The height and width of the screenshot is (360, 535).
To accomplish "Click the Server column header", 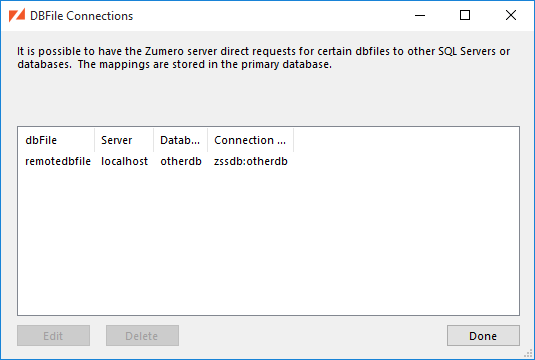I will pyautogui.click(x=124, y=140).
